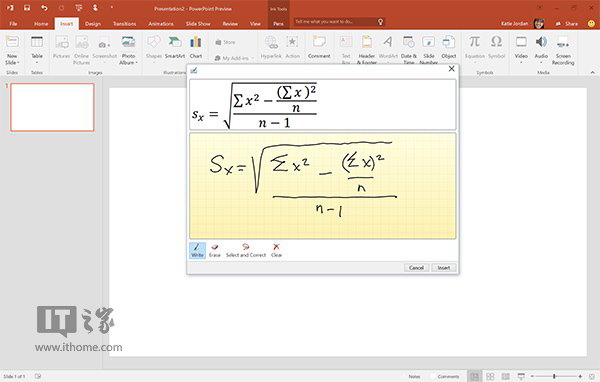Click the spell check status bar icon
600x382 pixels.
click(x=38, y=377)
